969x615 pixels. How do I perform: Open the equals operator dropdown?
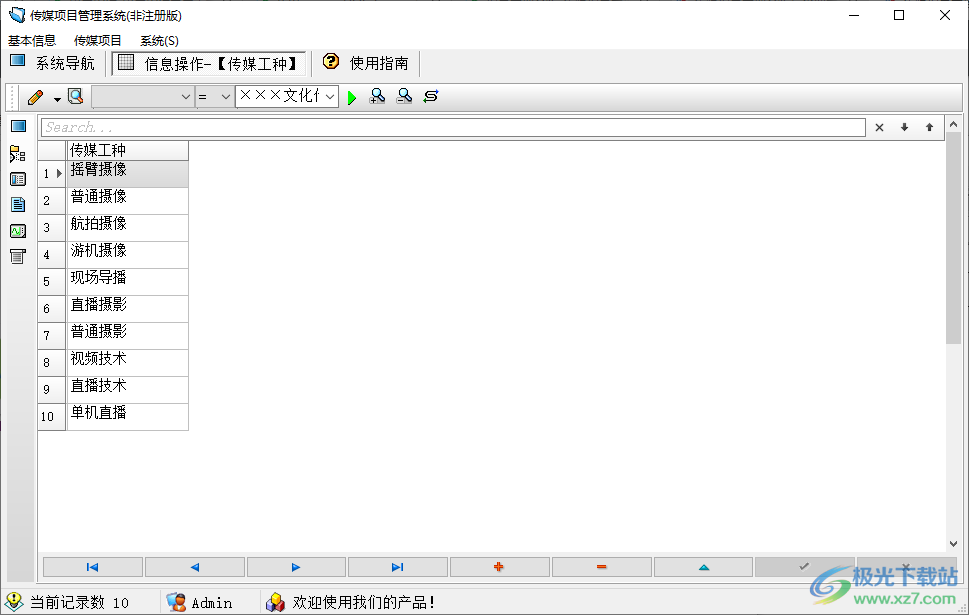coord(225,97)
